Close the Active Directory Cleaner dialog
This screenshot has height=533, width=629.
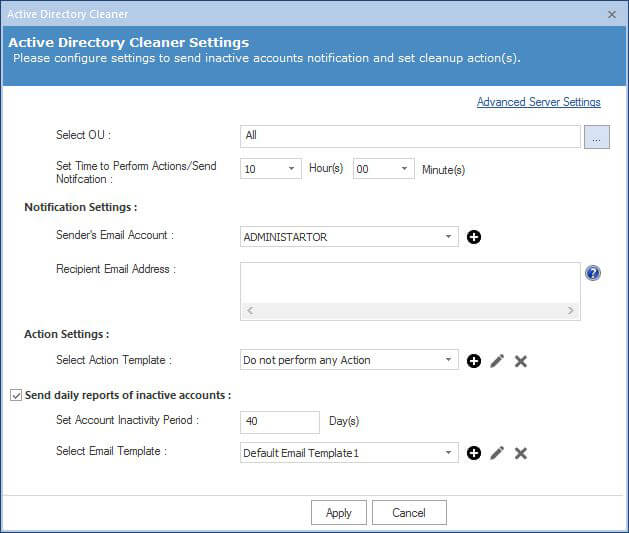[612, 14]
